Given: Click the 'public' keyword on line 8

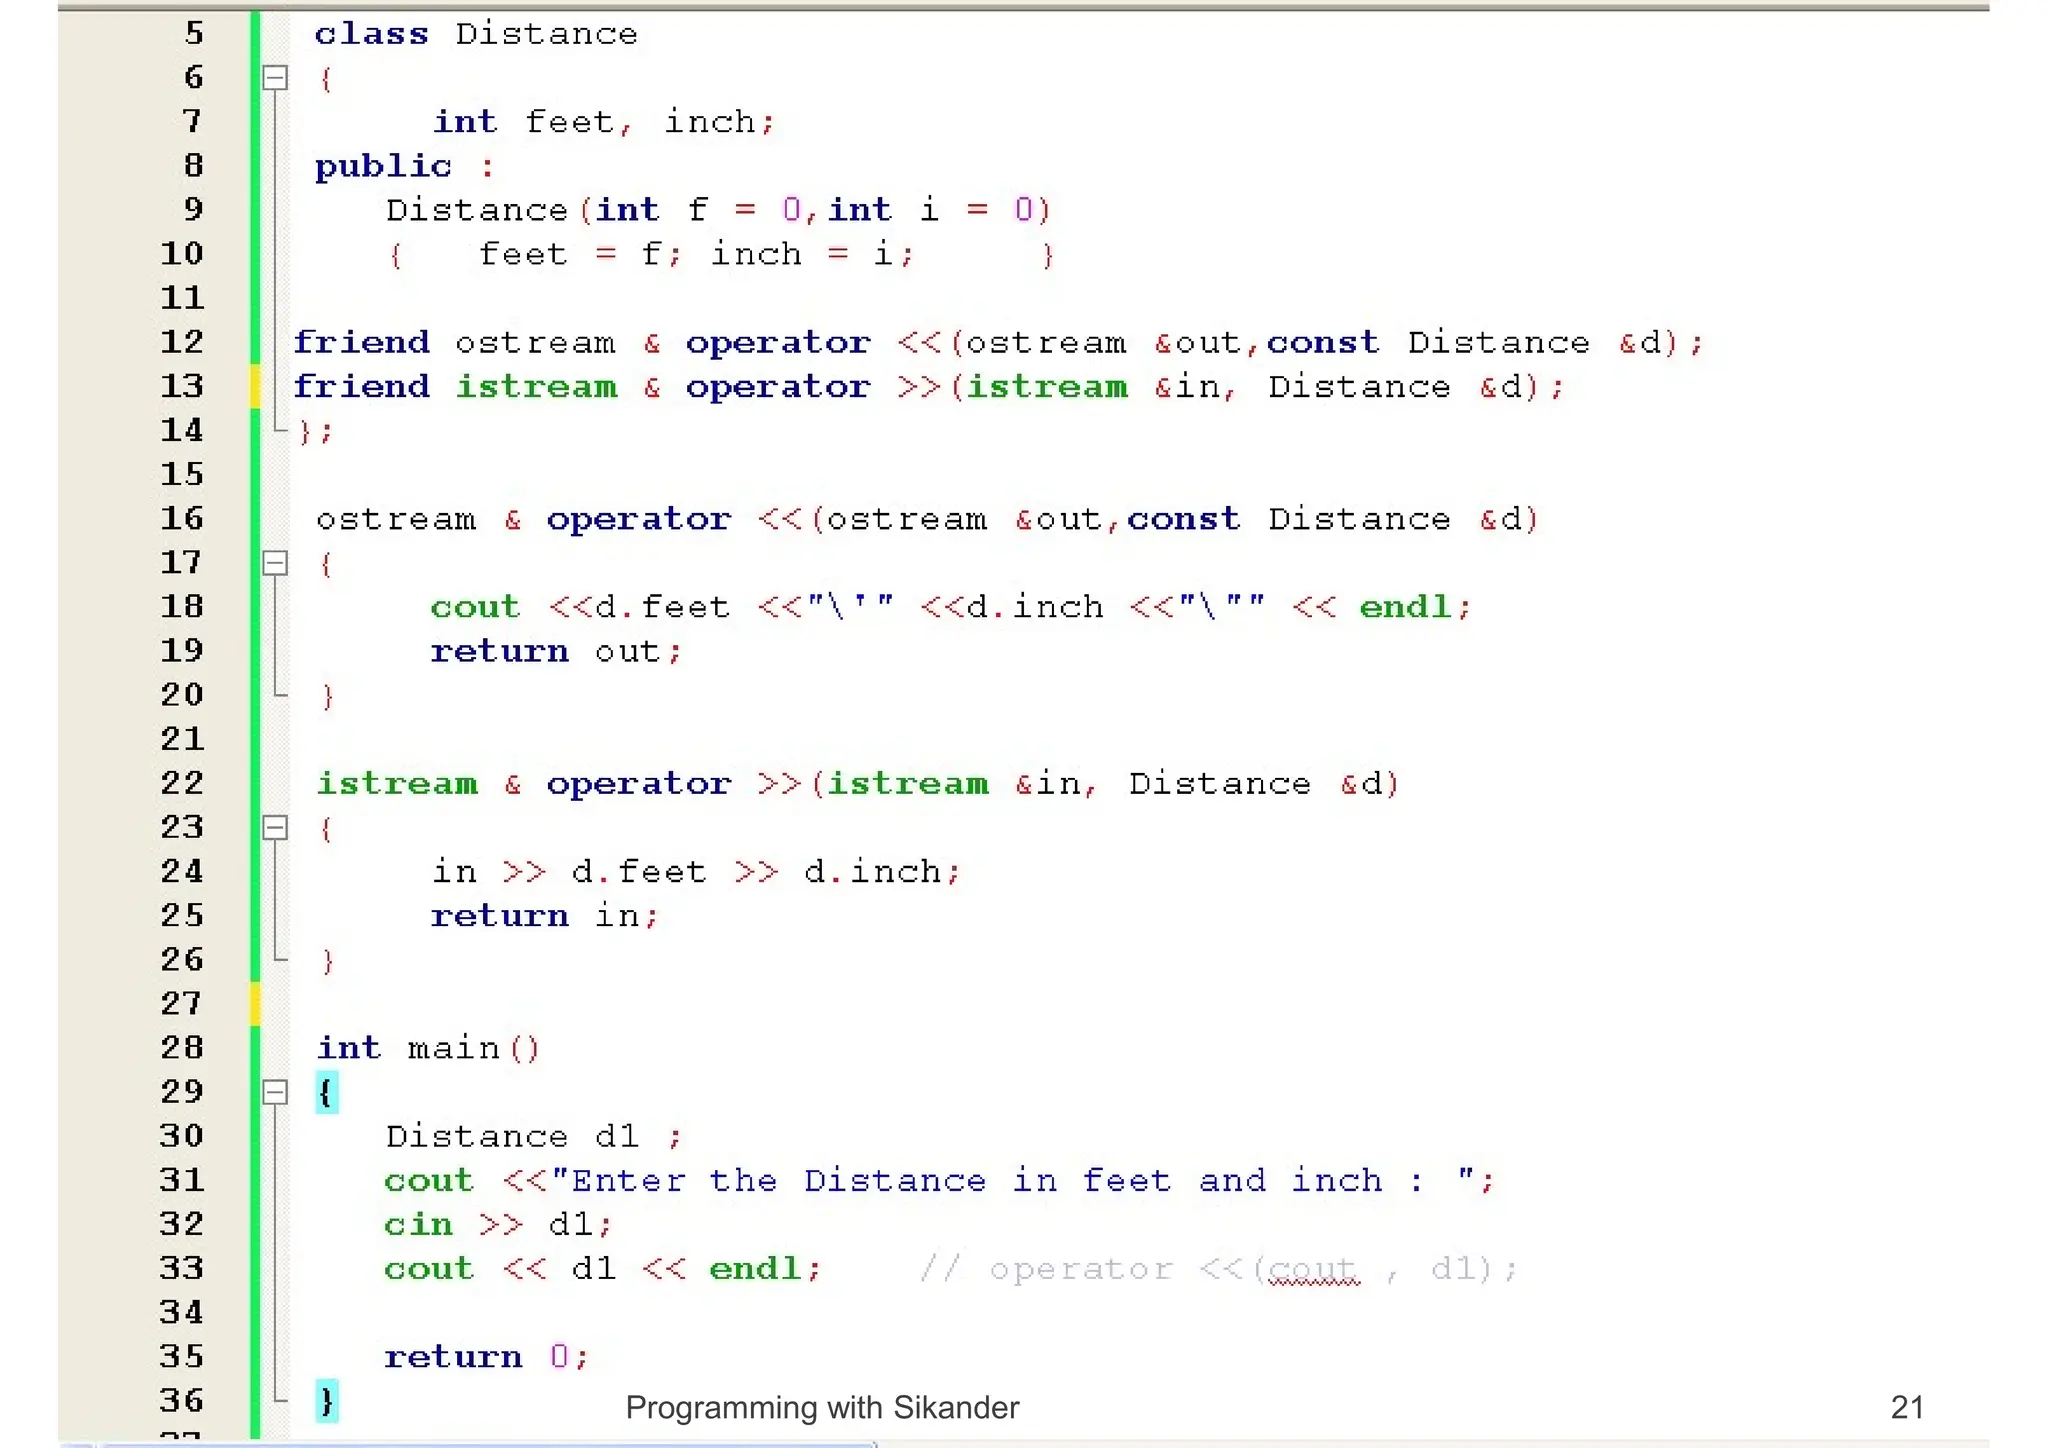Looking at the screenshot, I should (383, 166).
